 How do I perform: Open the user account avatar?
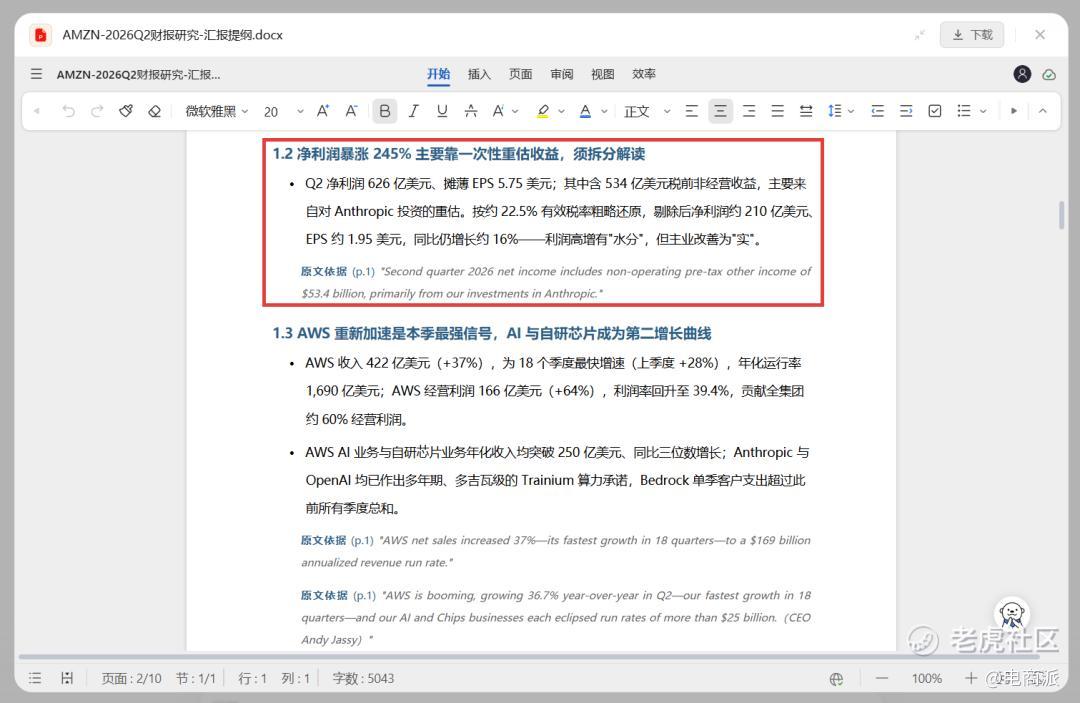coord(1022,74)
